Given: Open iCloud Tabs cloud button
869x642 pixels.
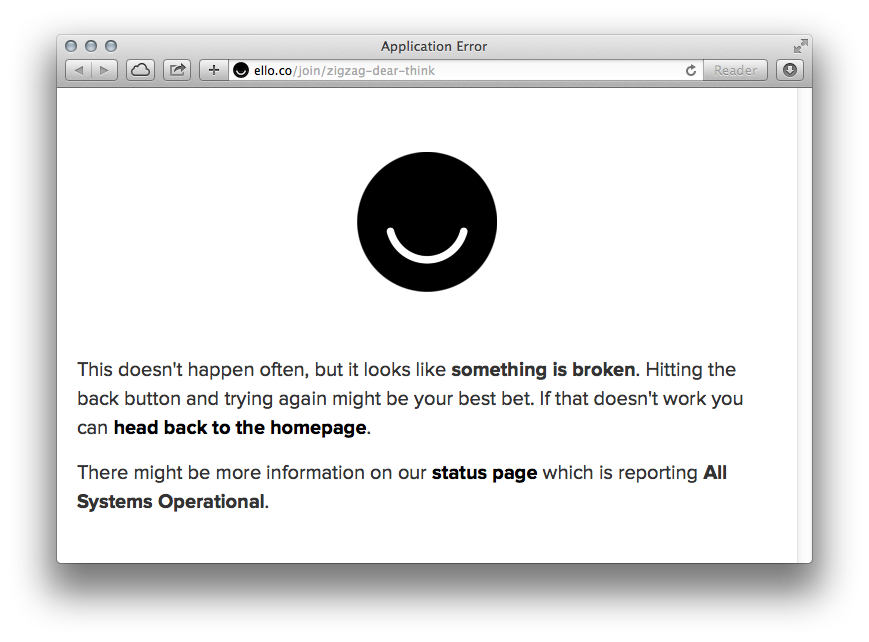Looking at the screenshot, I should pyautogui.click(x=140, y=70).
